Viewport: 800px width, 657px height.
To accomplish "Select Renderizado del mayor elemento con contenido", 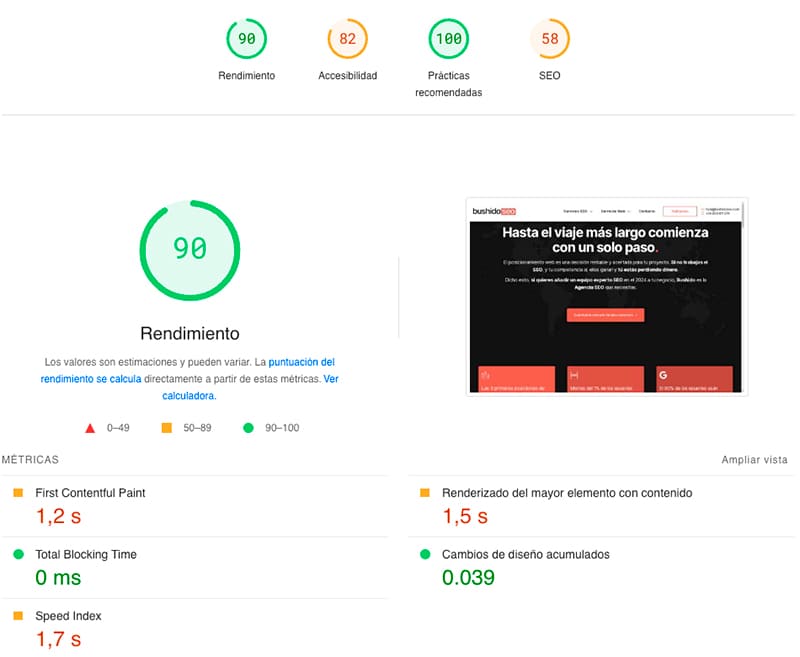I will coord(566,493).
